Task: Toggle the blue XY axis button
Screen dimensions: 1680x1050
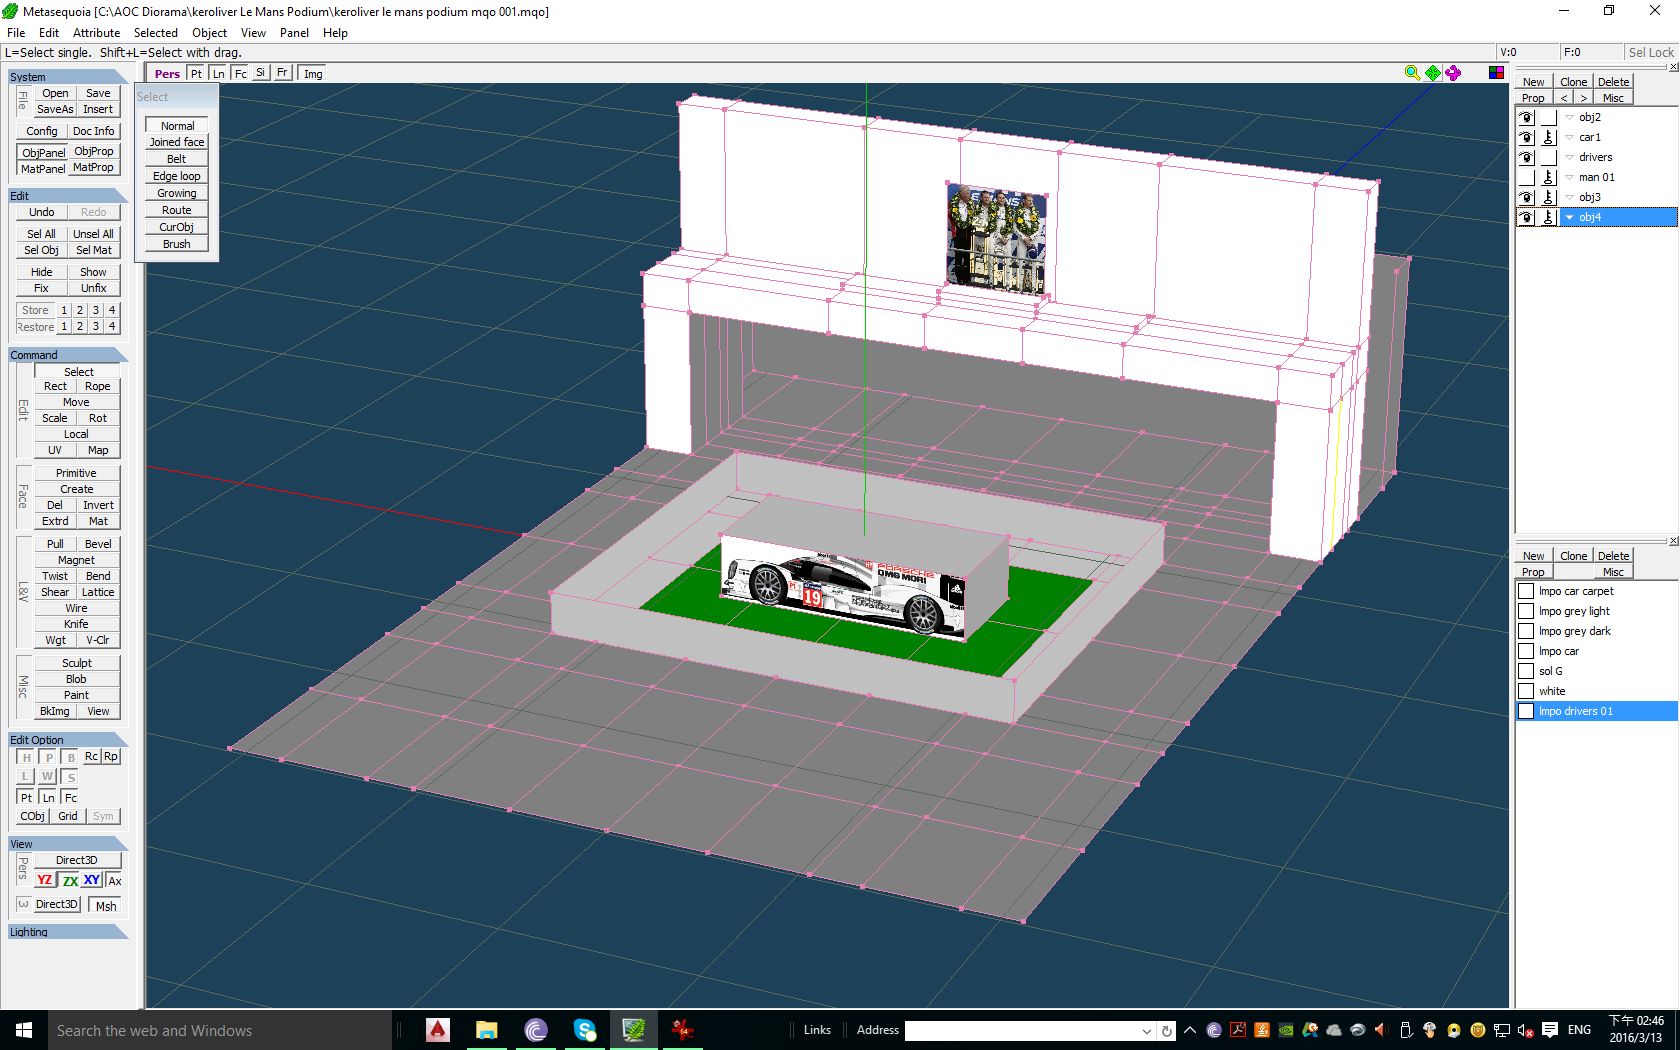Action: [x=92, y=880]
